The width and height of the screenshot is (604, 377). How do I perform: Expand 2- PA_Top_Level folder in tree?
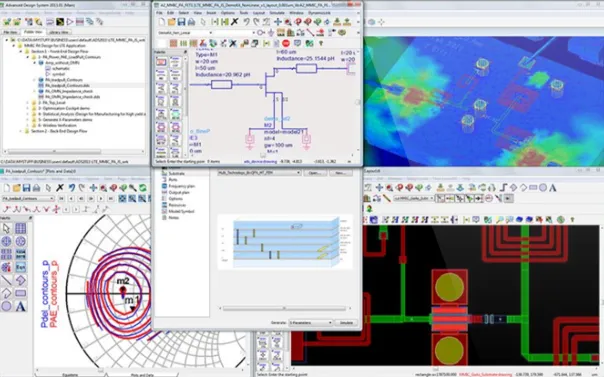(x=28, y=103)
